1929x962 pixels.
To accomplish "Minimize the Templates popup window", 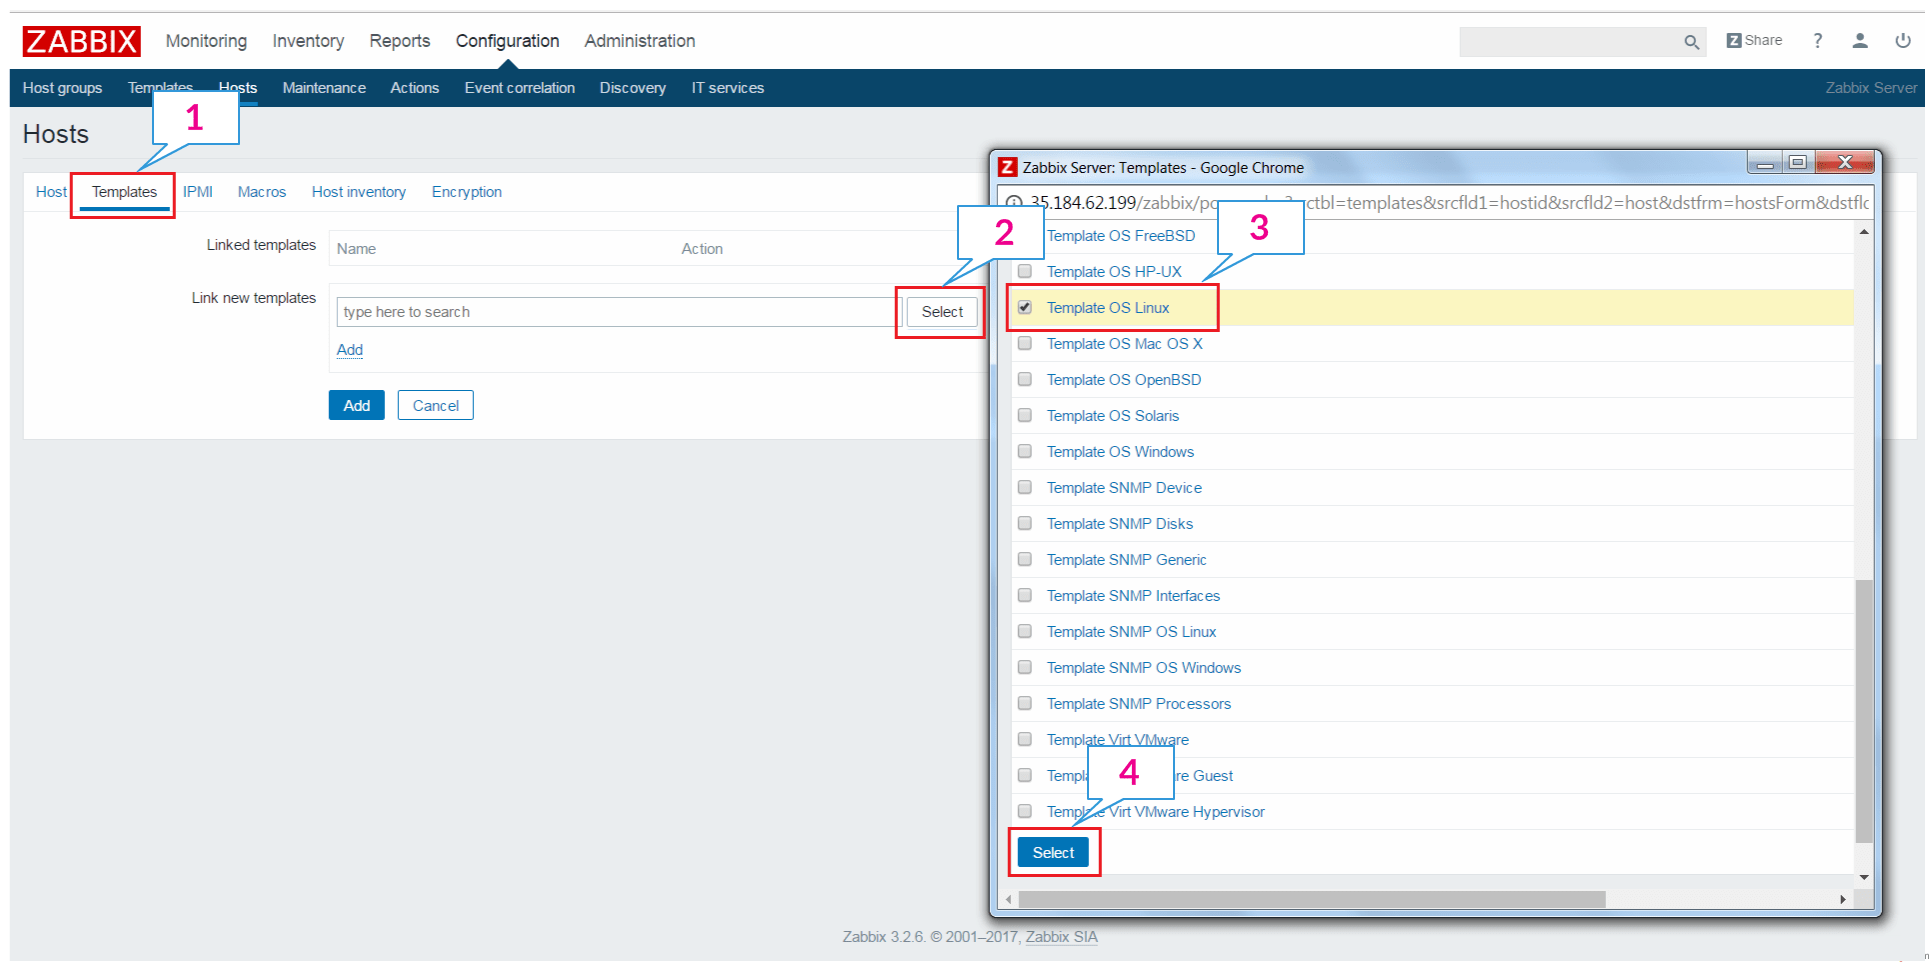I will [1765, 162].
